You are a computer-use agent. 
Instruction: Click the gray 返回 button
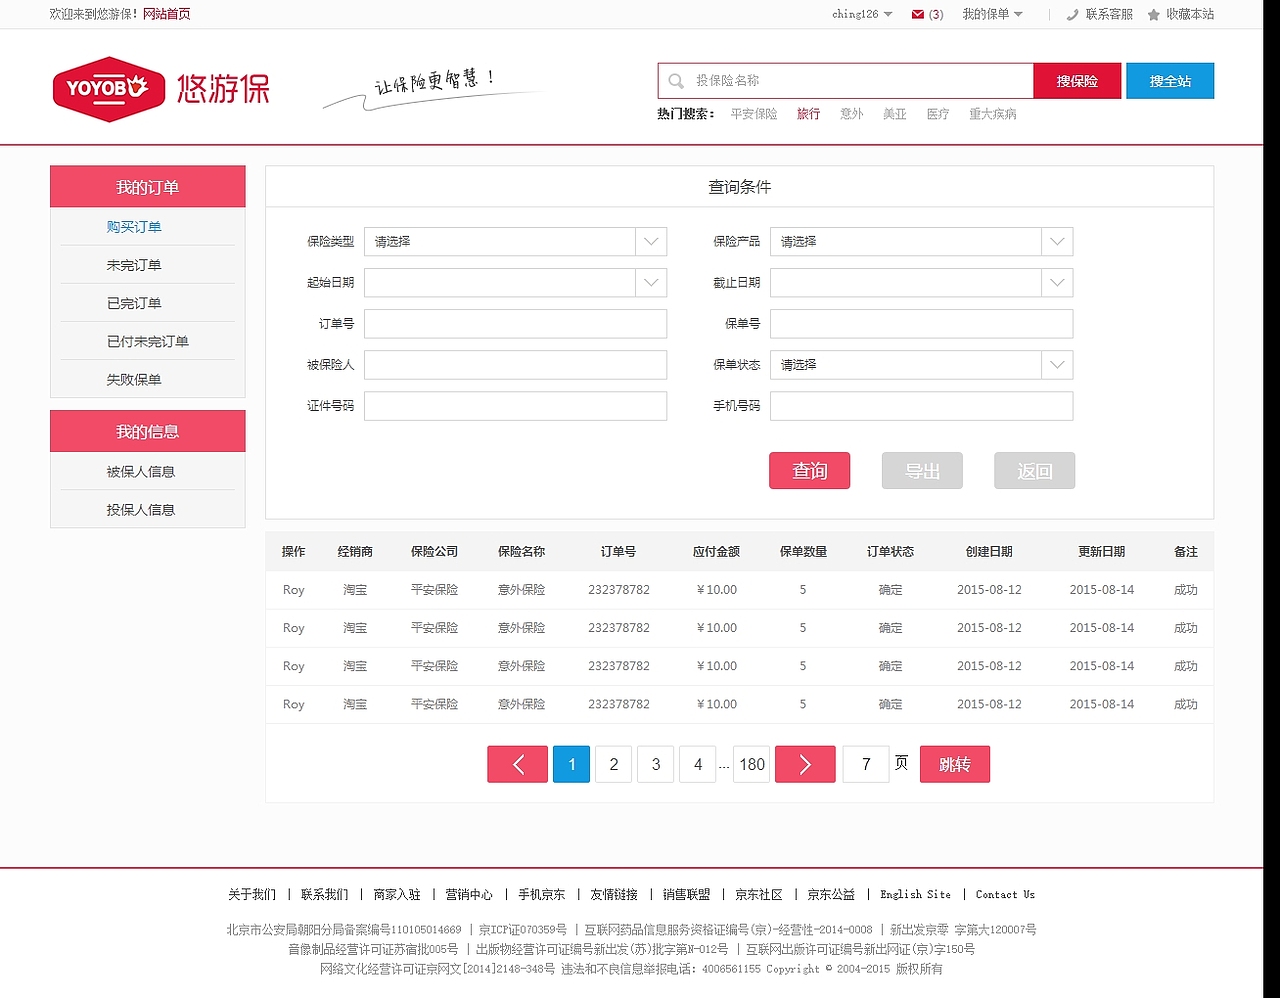pos(1035,471)
